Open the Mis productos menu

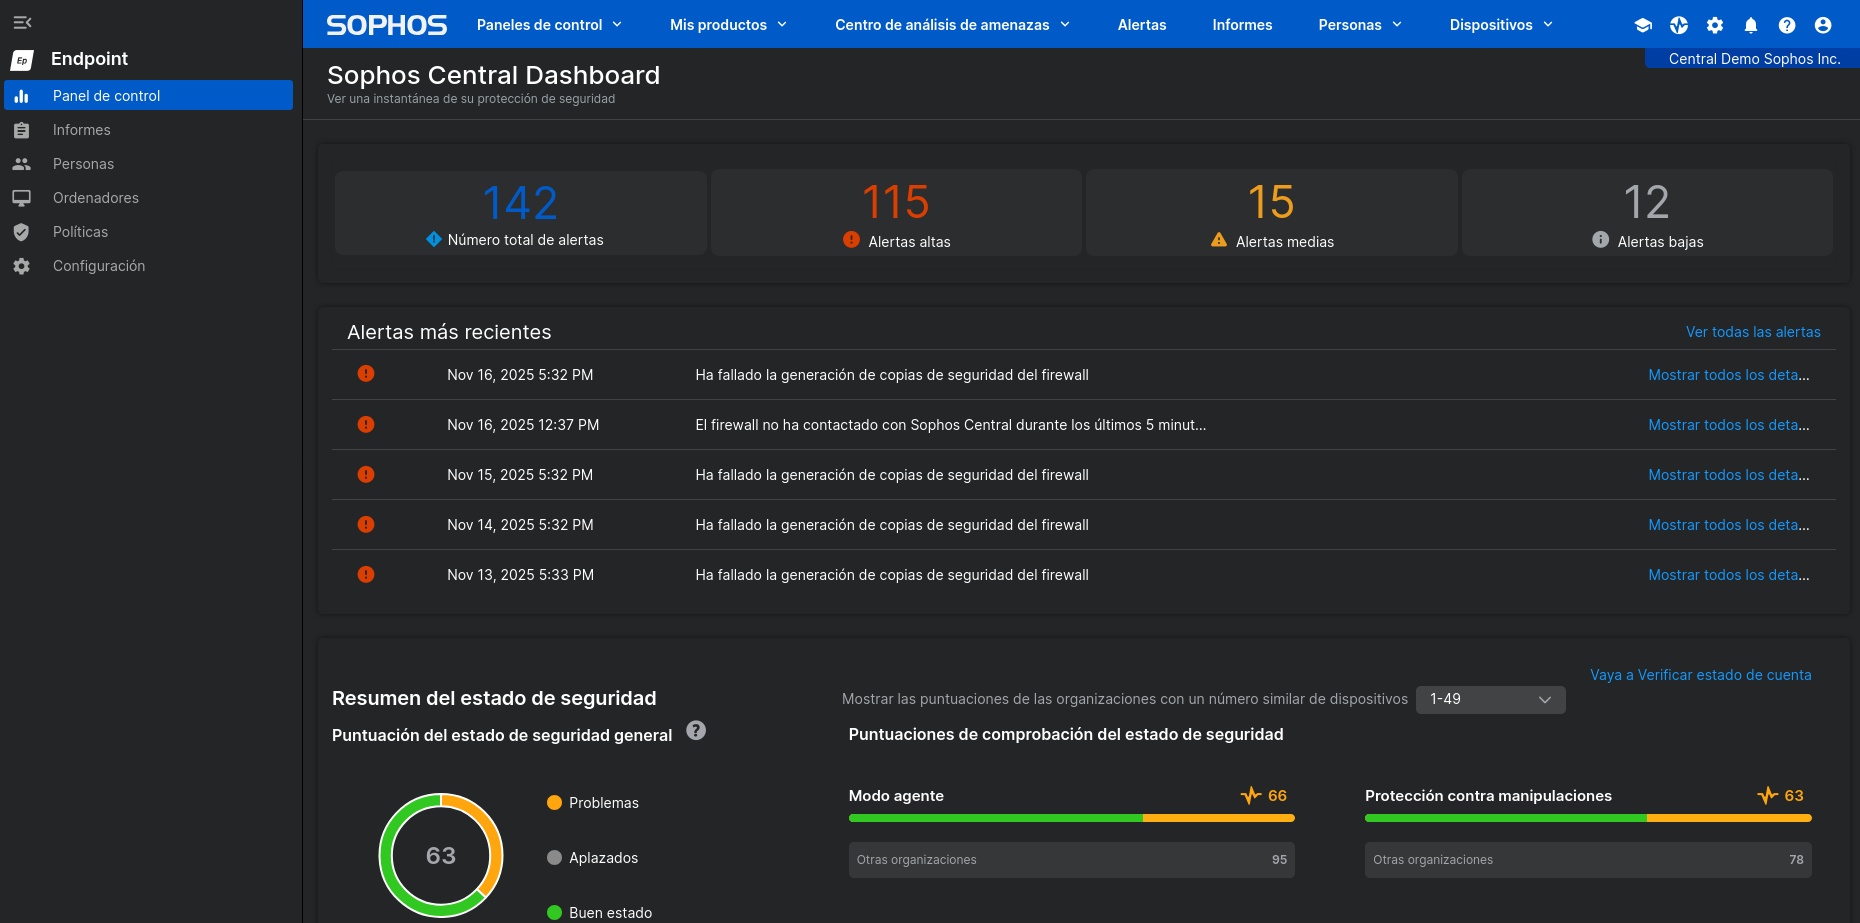(x=728, y=25)
